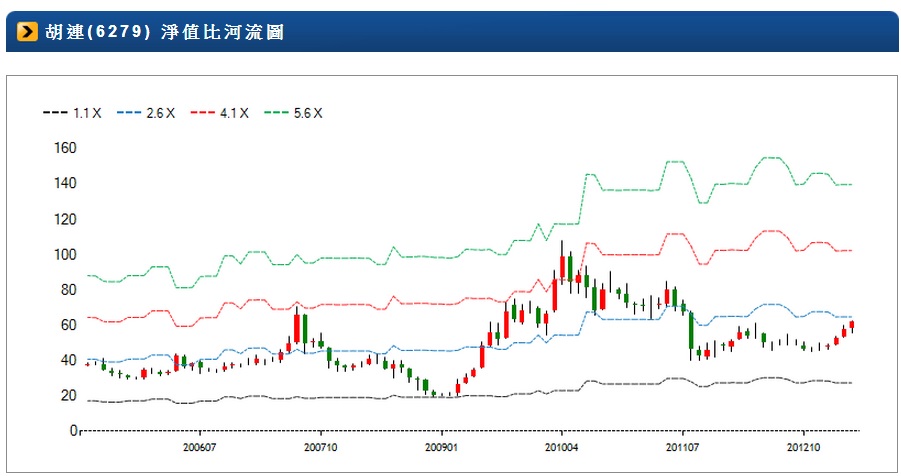This screenshot has width=901, height=476.
Task: Click the 40 y-axis label
Action: pos(68,360)
